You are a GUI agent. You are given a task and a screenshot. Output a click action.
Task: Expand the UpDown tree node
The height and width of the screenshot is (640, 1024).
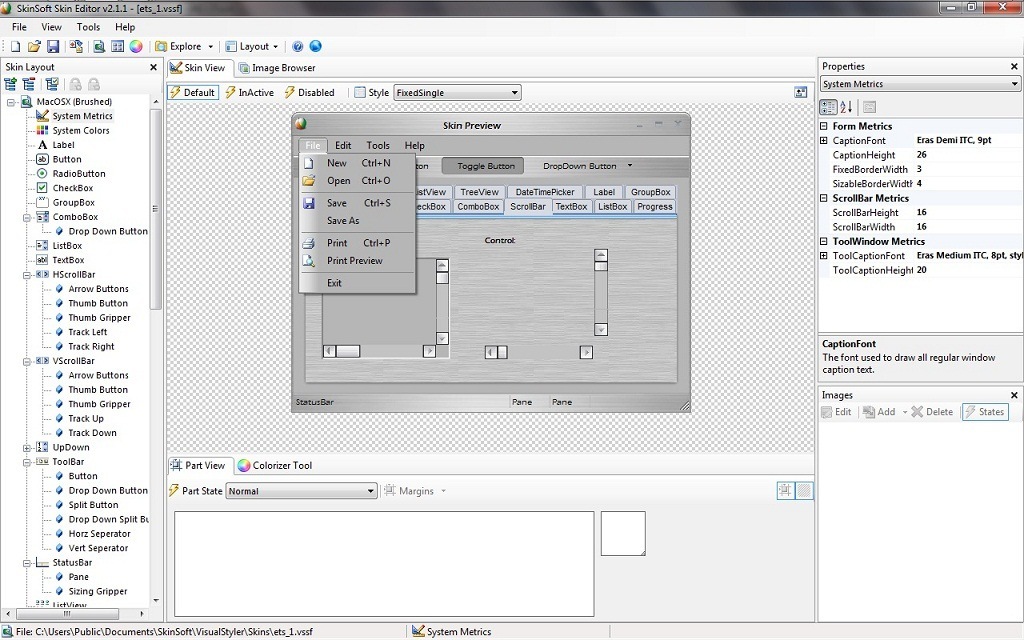pos(27,448)
